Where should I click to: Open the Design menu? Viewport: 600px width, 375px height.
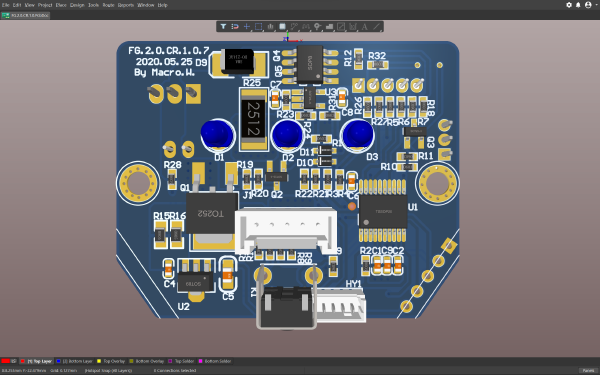[x=77, y=5]
